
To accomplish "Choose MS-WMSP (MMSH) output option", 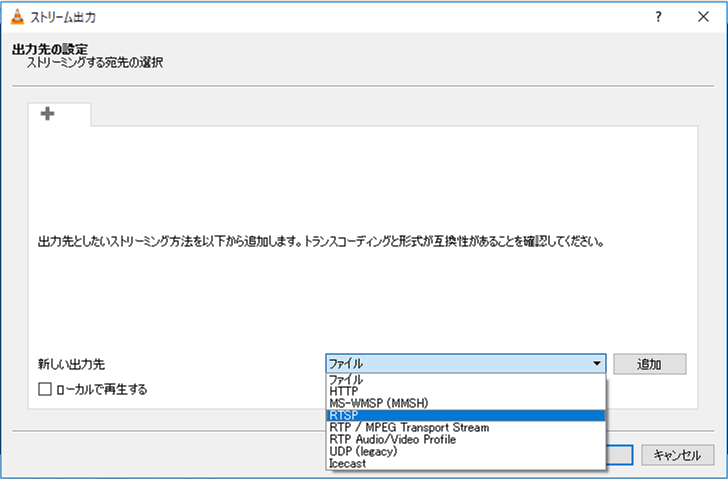I will 466,403.
